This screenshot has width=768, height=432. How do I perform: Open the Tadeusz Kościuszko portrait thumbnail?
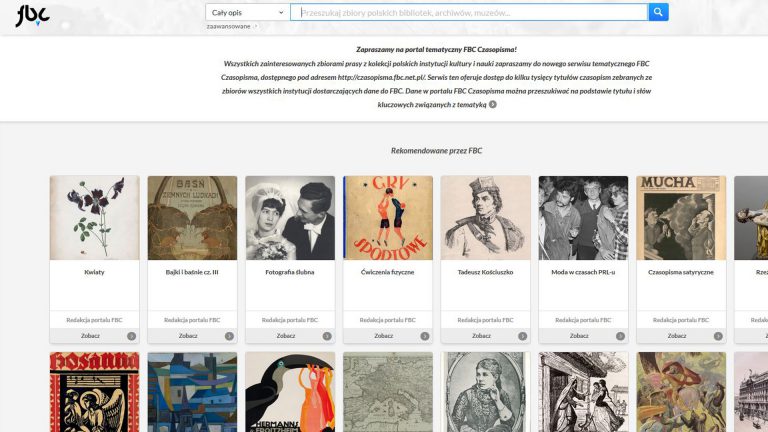pyautogui.click(x=485, y=218)
